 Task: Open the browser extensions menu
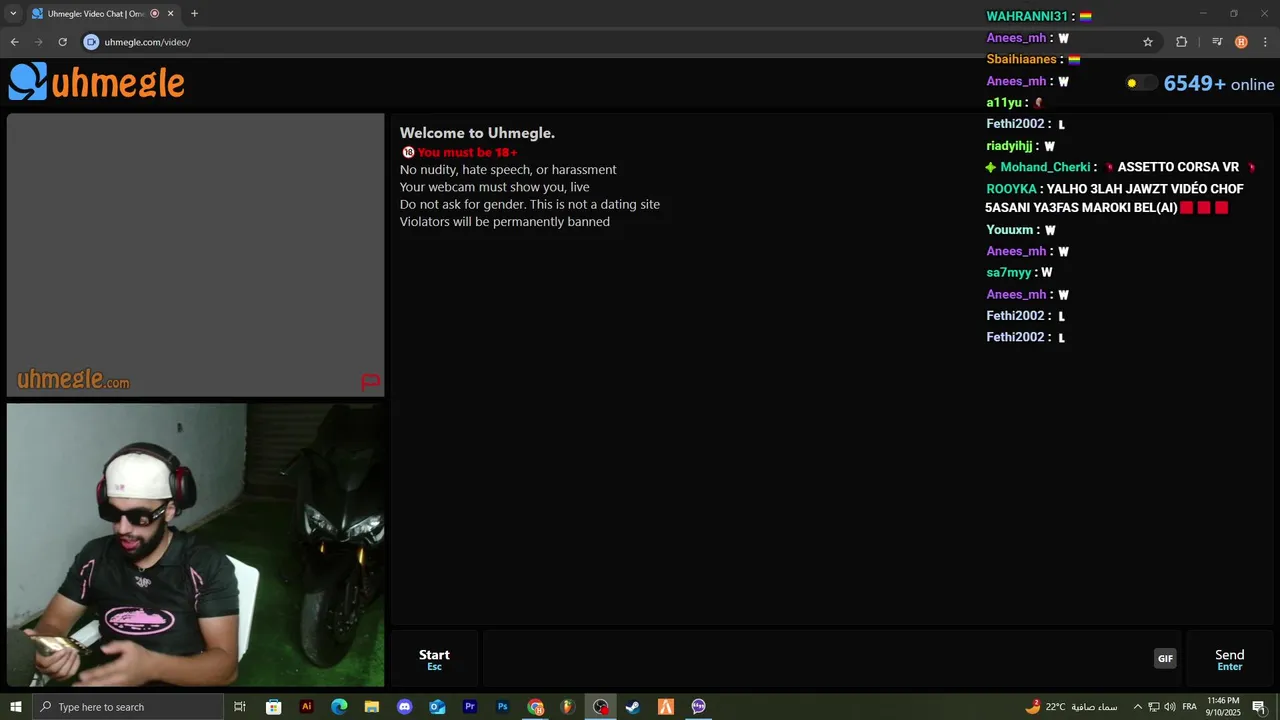click(x=1181, y=42)
